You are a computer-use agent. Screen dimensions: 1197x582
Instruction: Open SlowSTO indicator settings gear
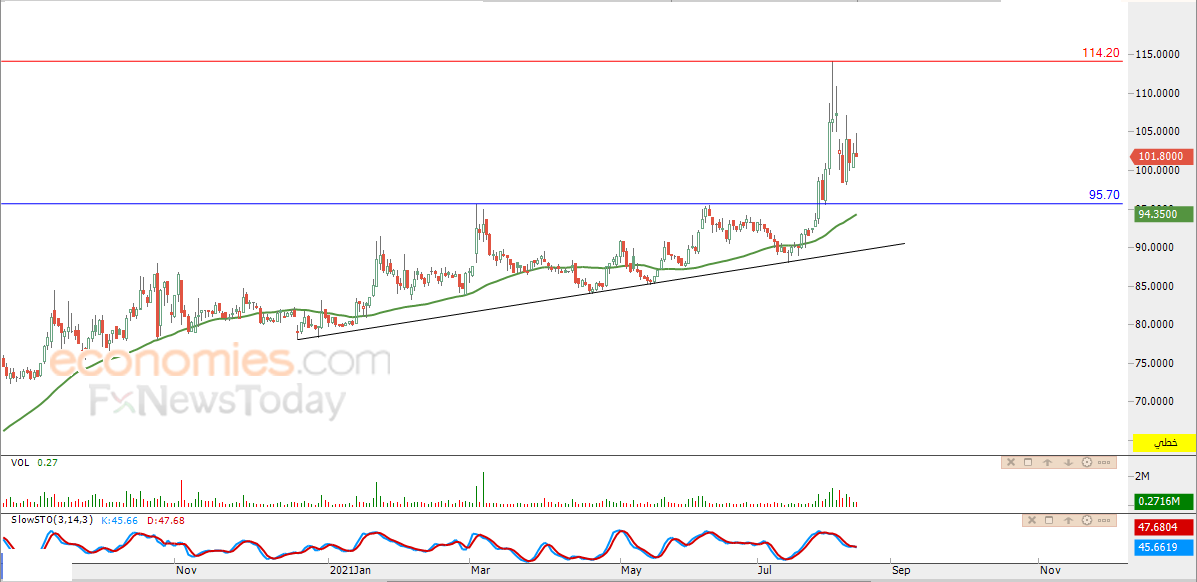coord(1086,520)
